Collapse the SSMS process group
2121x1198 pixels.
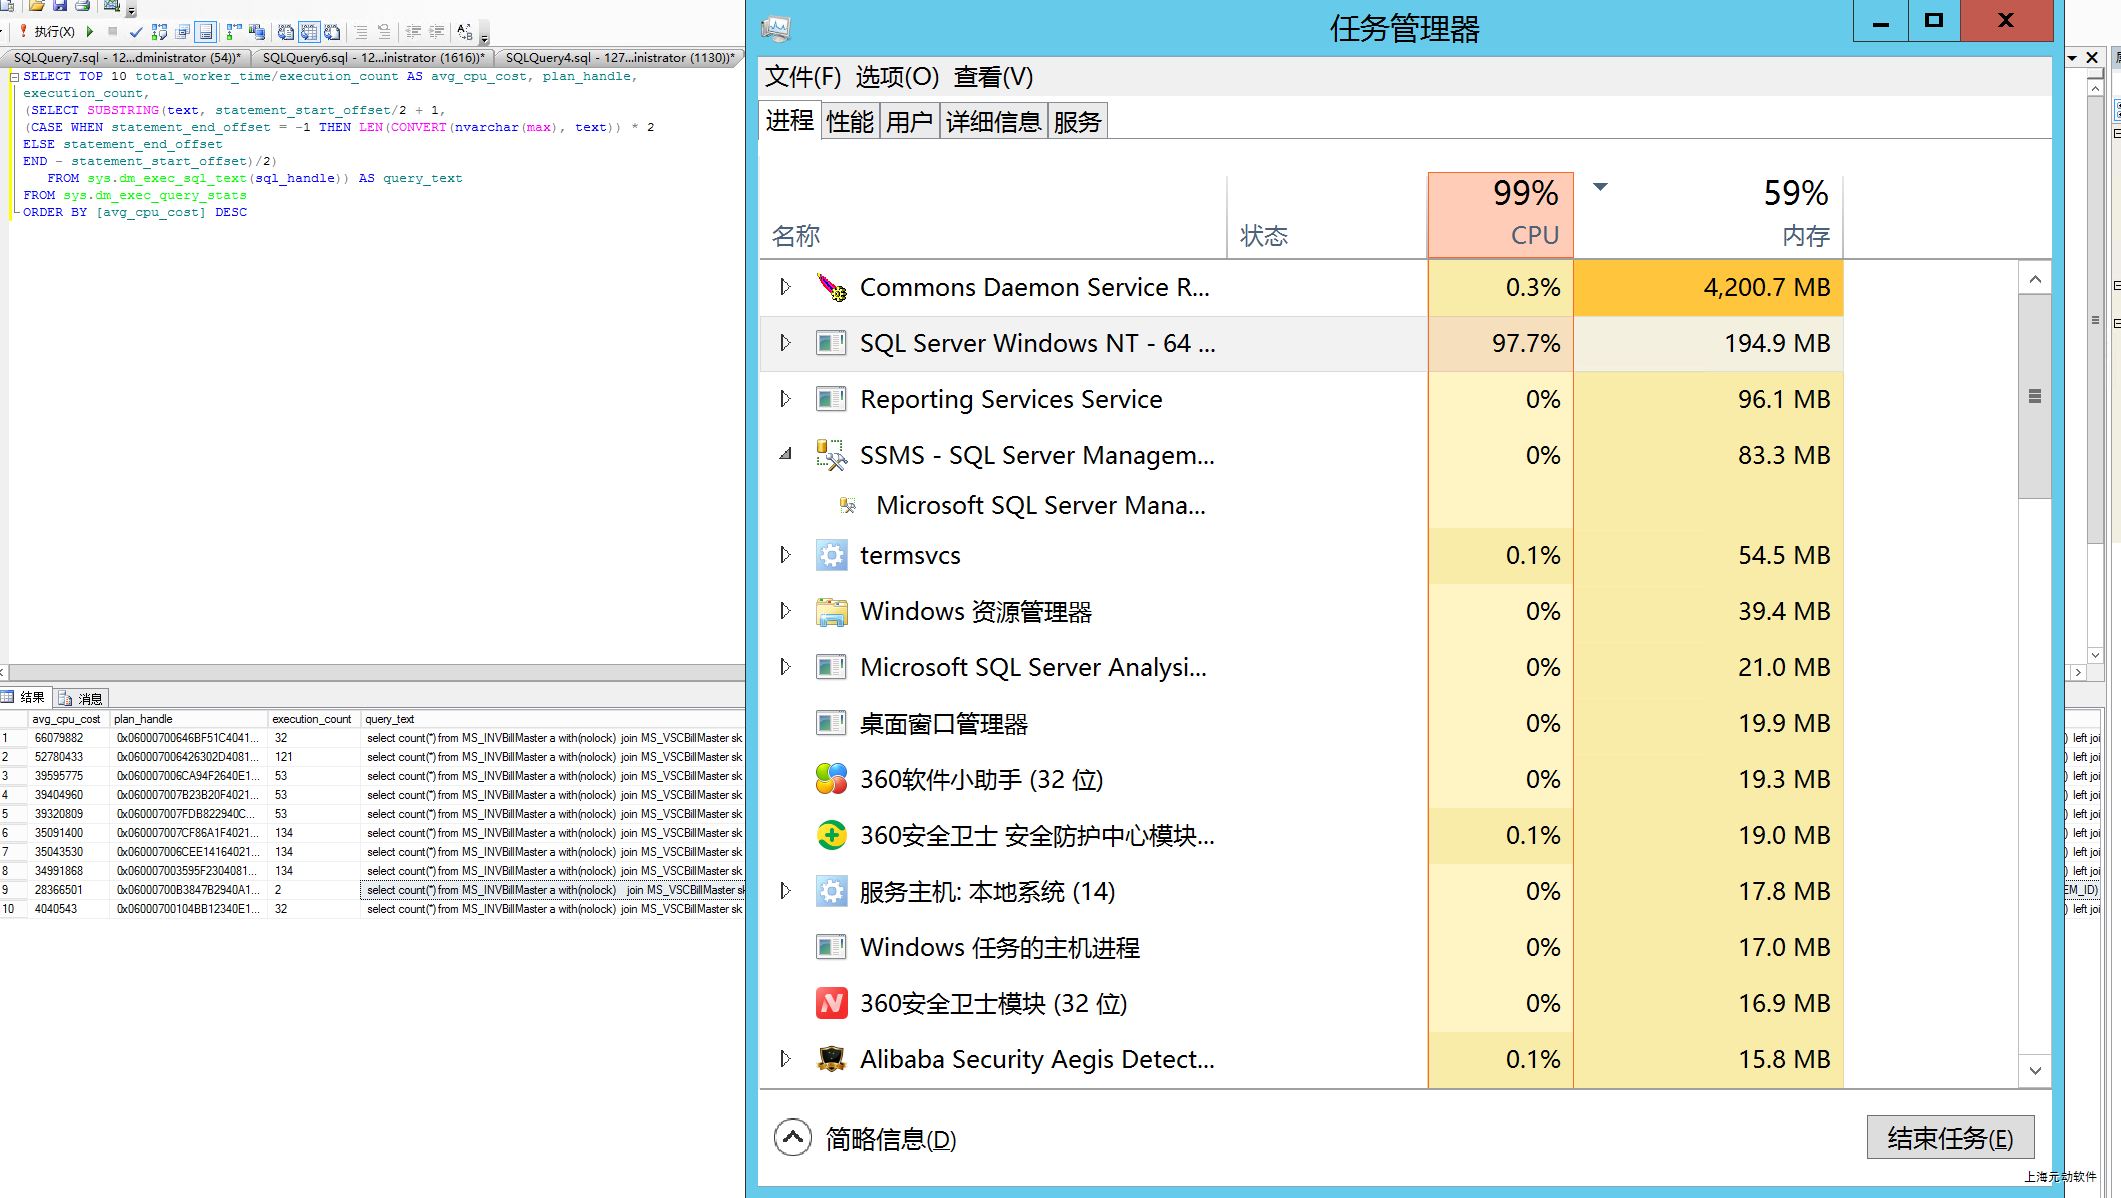[x=785, y=455]
